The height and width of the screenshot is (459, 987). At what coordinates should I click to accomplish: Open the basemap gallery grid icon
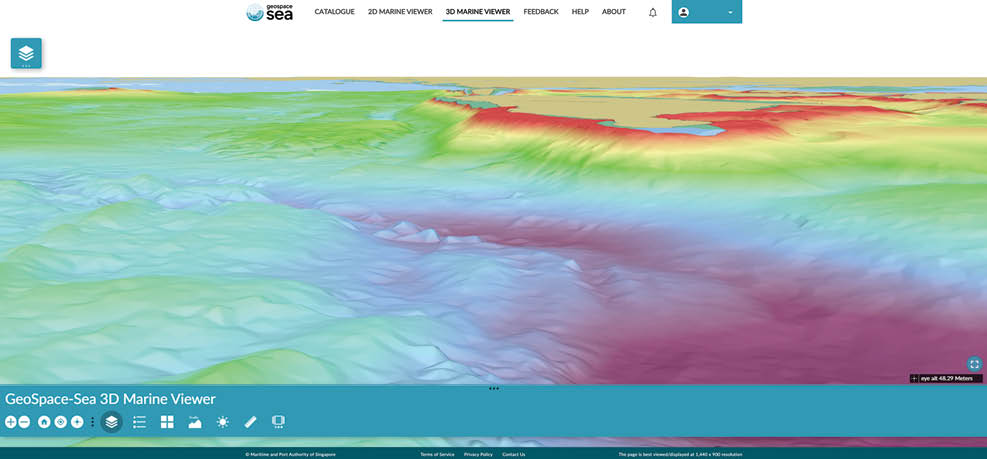click(x=167, y=422)
